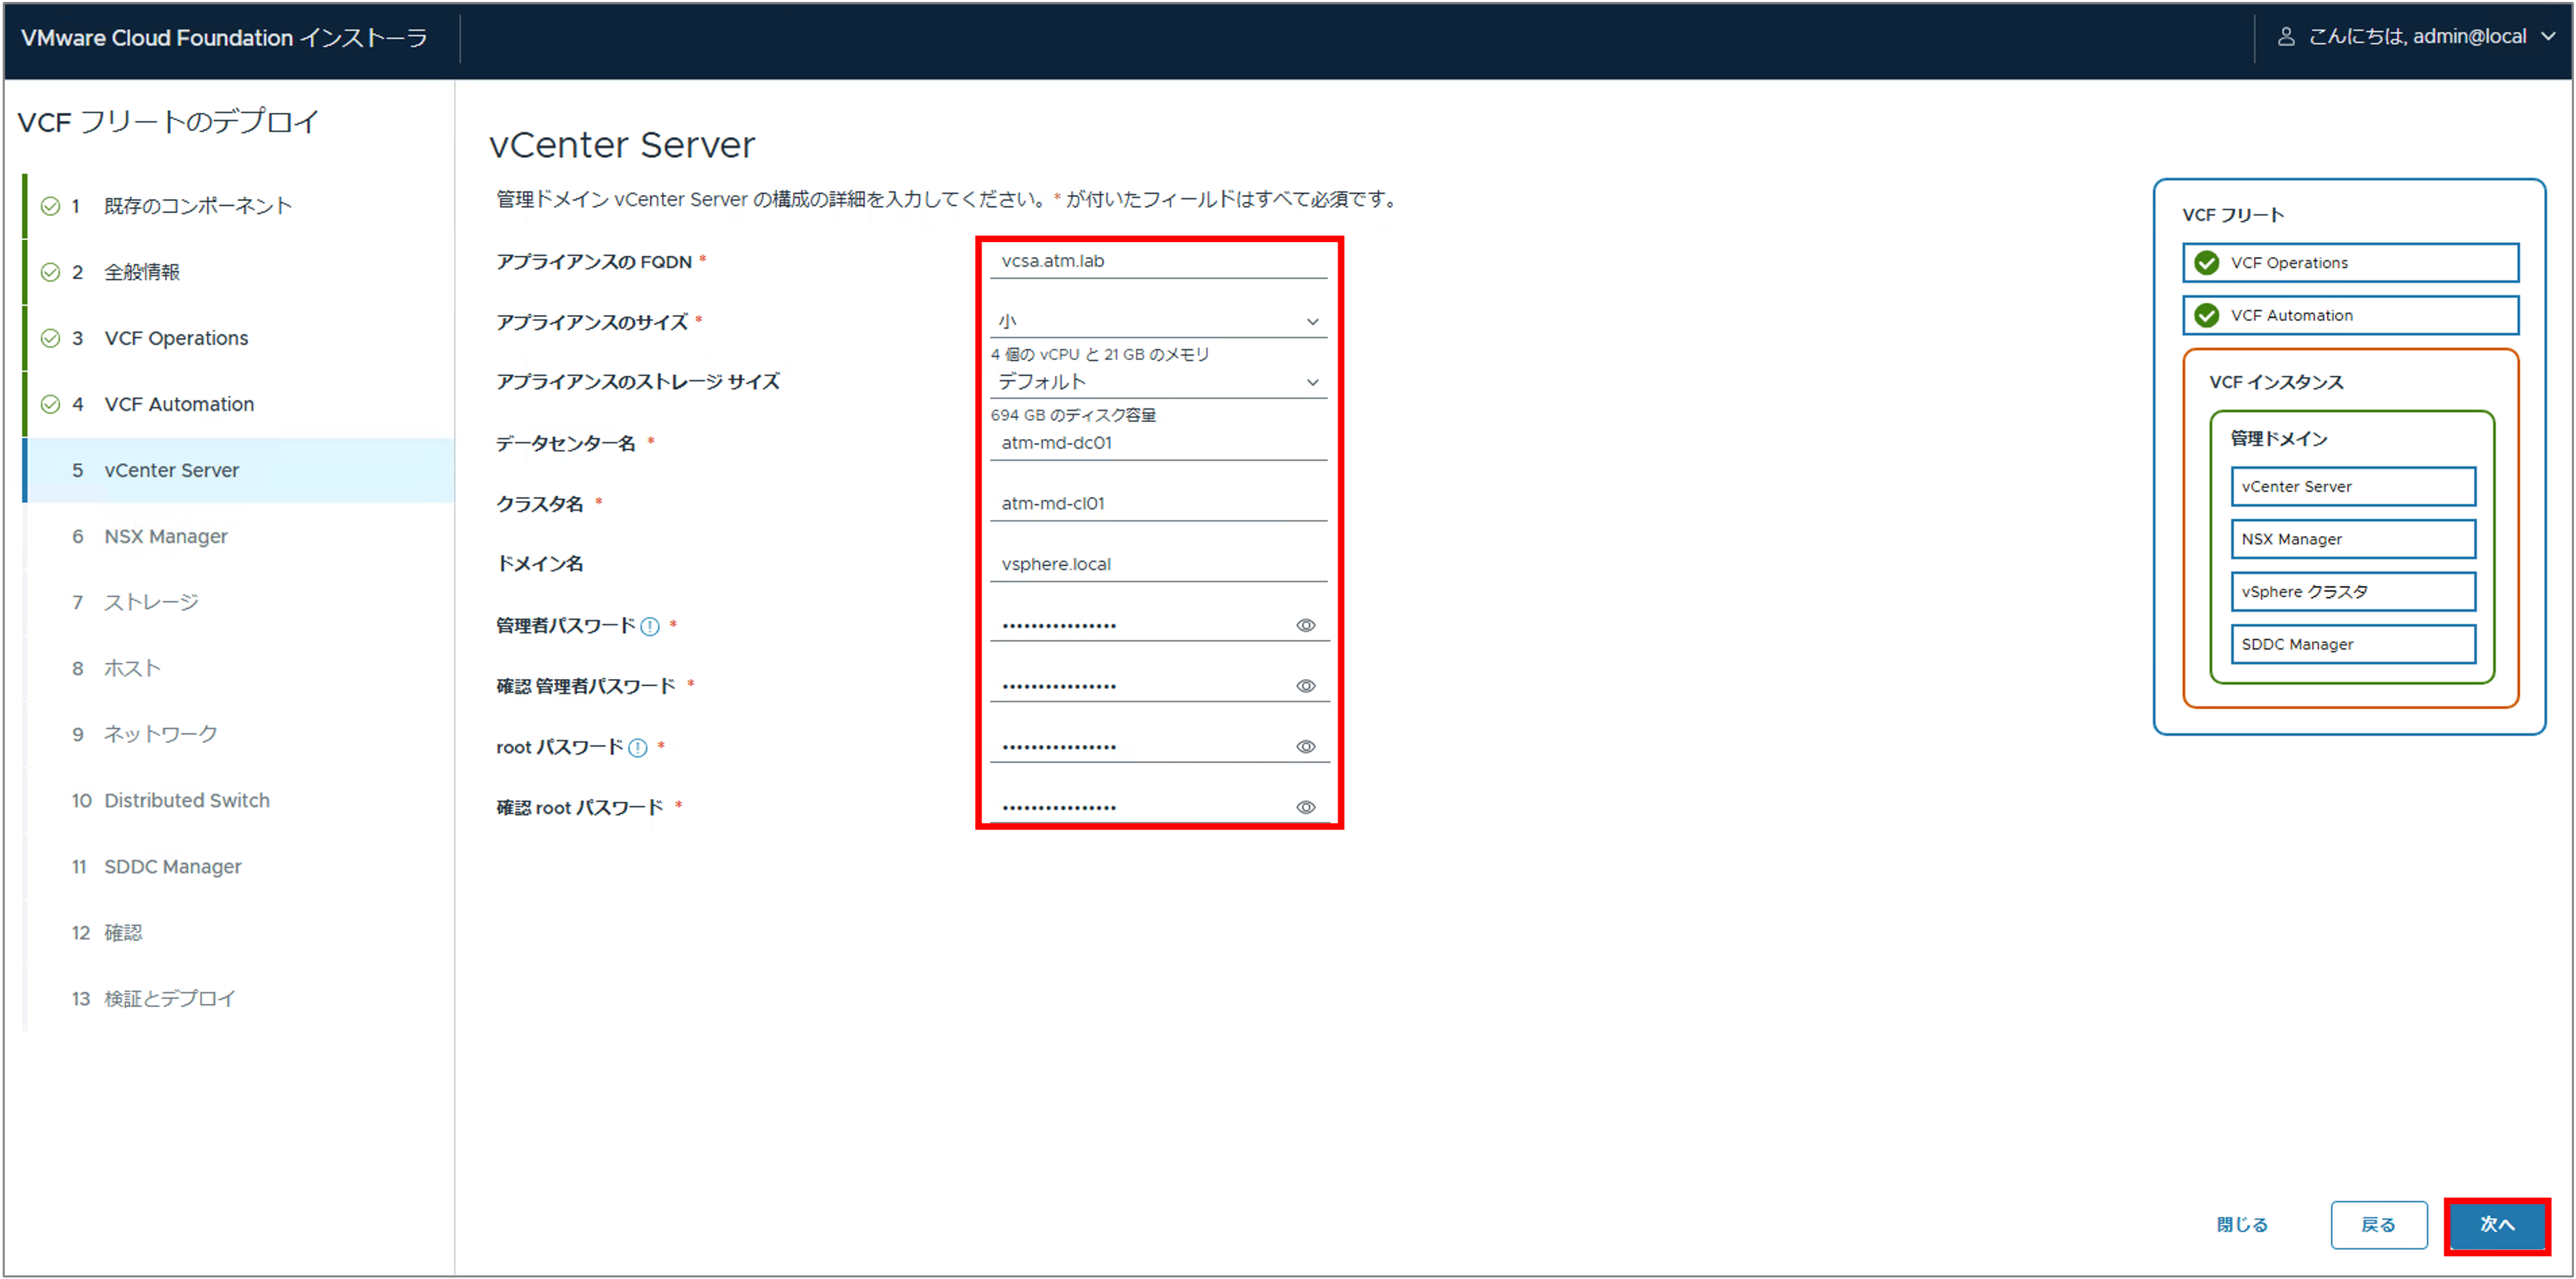Viewport: 2576px width, 1279px height.
Task: Click vSphere クラスタ box in diagram
Action: pyautogui.click(x=2353, y=592)
